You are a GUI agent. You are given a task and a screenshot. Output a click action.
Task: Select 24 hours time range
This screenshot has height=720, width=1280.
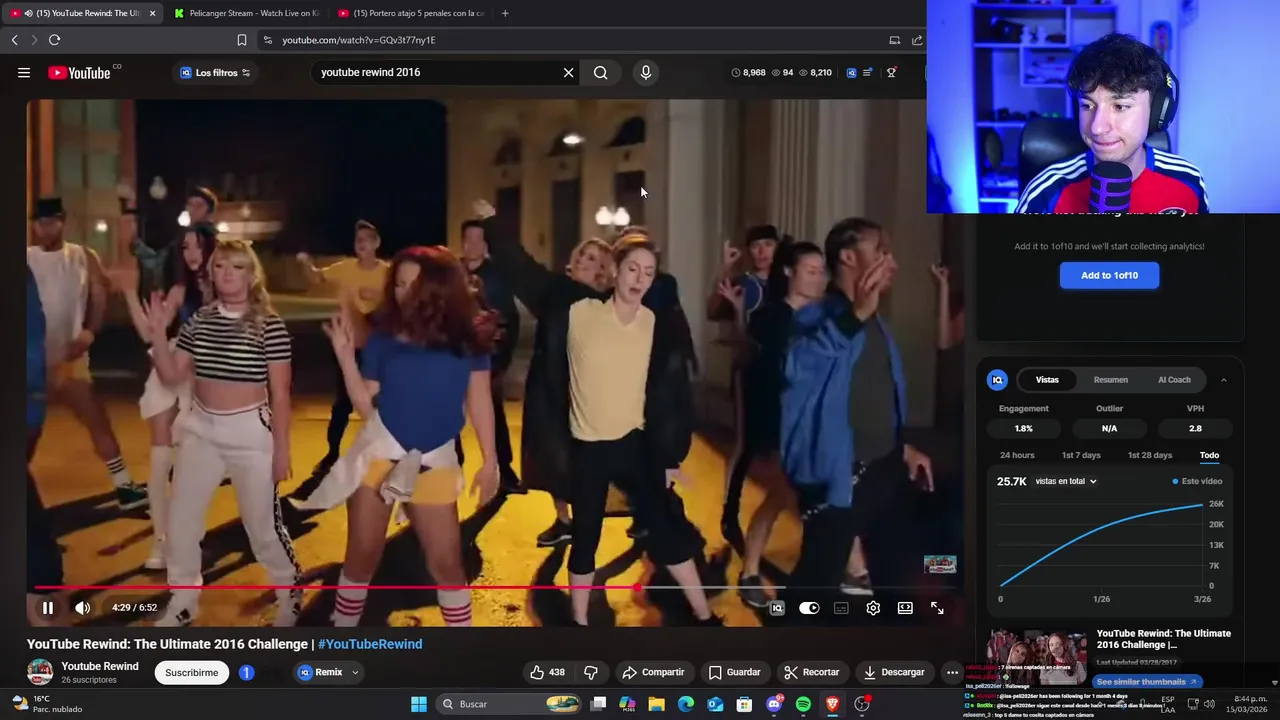pyautogui.click(x=1017, y=455)
